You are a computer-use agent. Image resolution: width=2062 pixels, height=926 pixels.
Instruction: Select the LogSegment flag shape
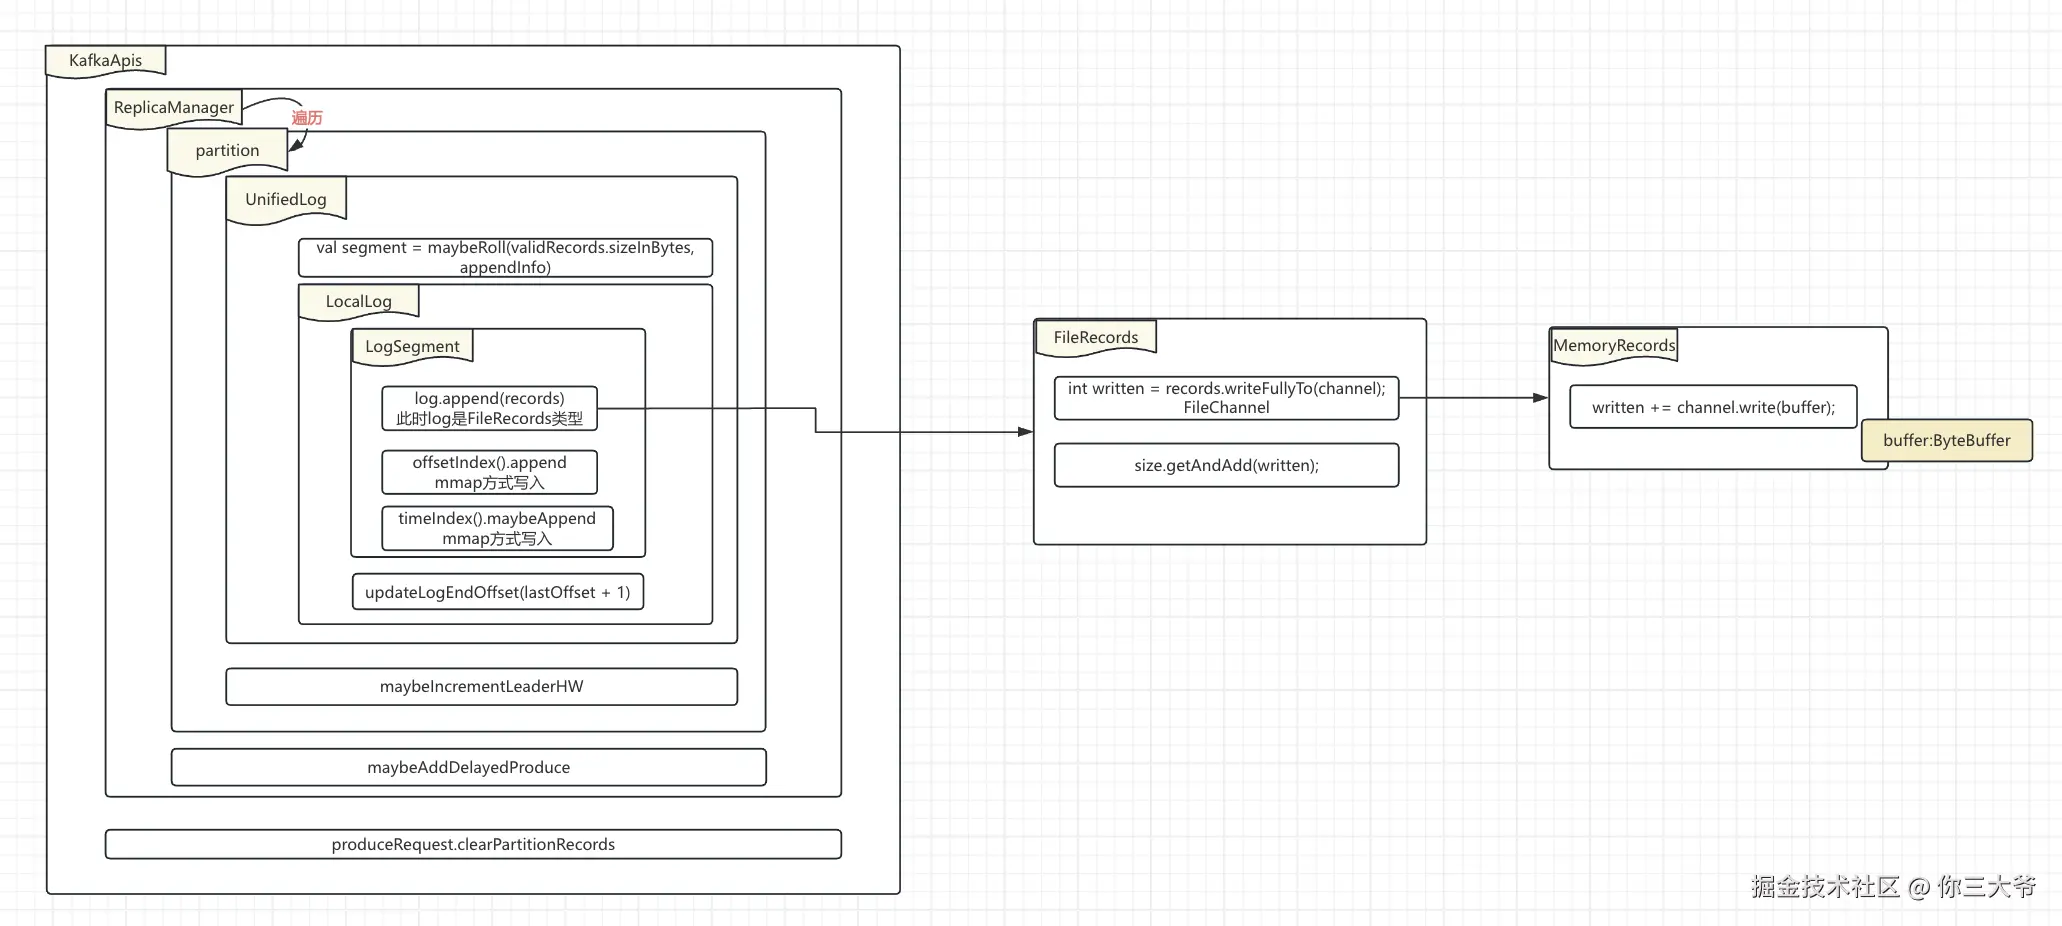(411, 346)
